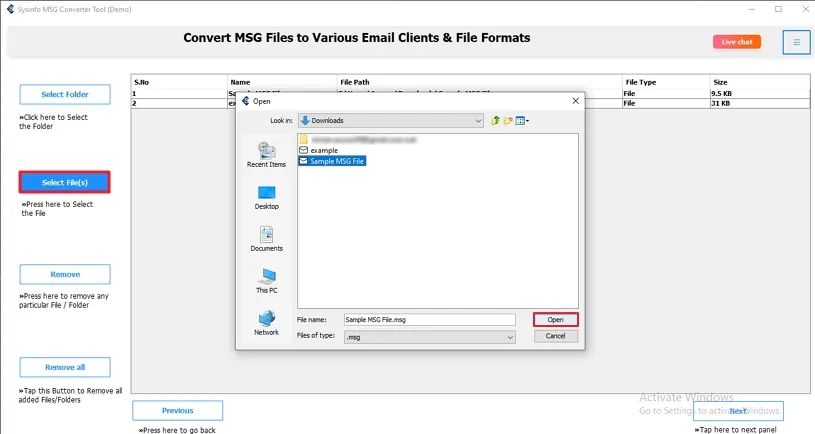Create a new folder in the Open dialog
815x434 pixels.
508,121
